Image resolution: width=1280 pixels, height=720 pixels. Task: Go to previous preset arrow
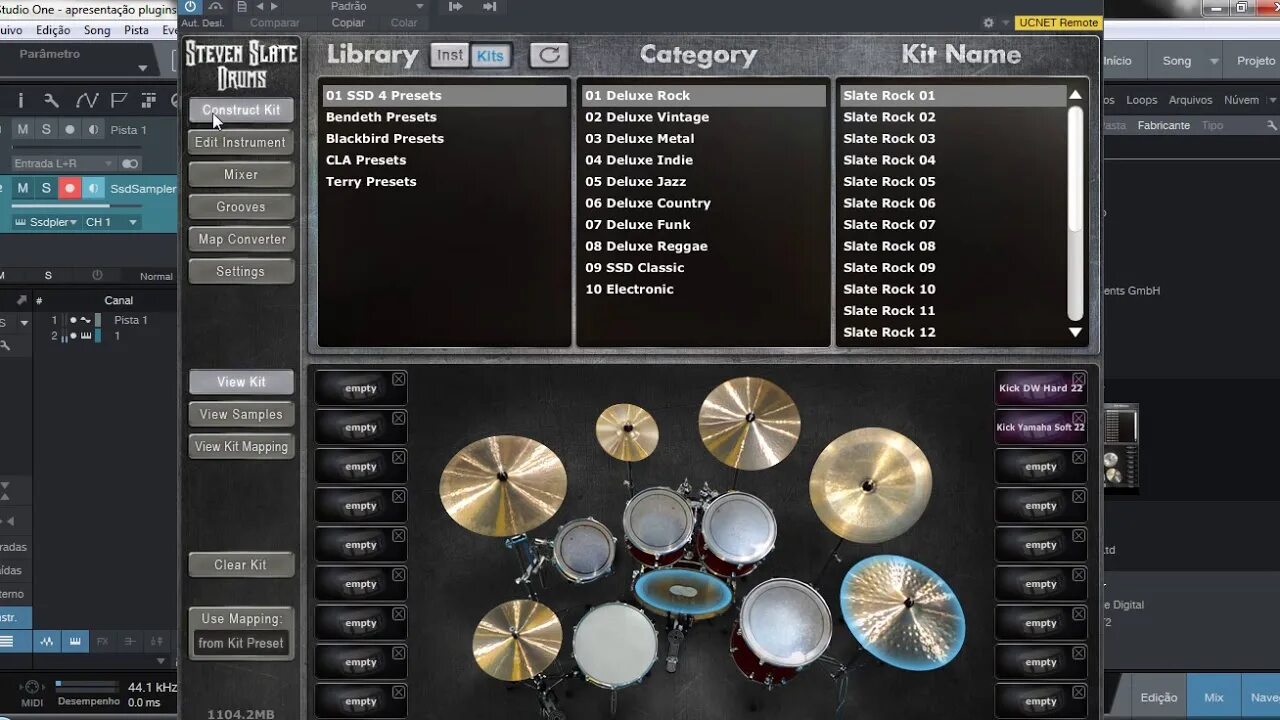(x=261, y=6)
